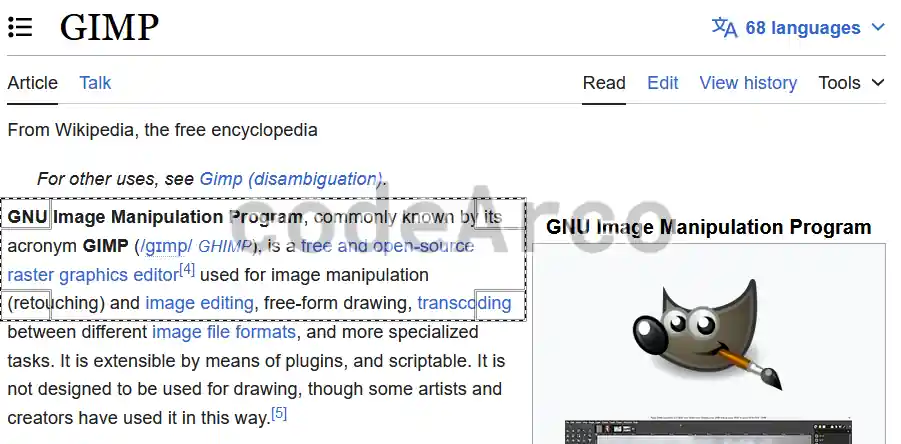The image size is (901, 444).
Task: Open the image file formats link
Action: tap(224, 332)
